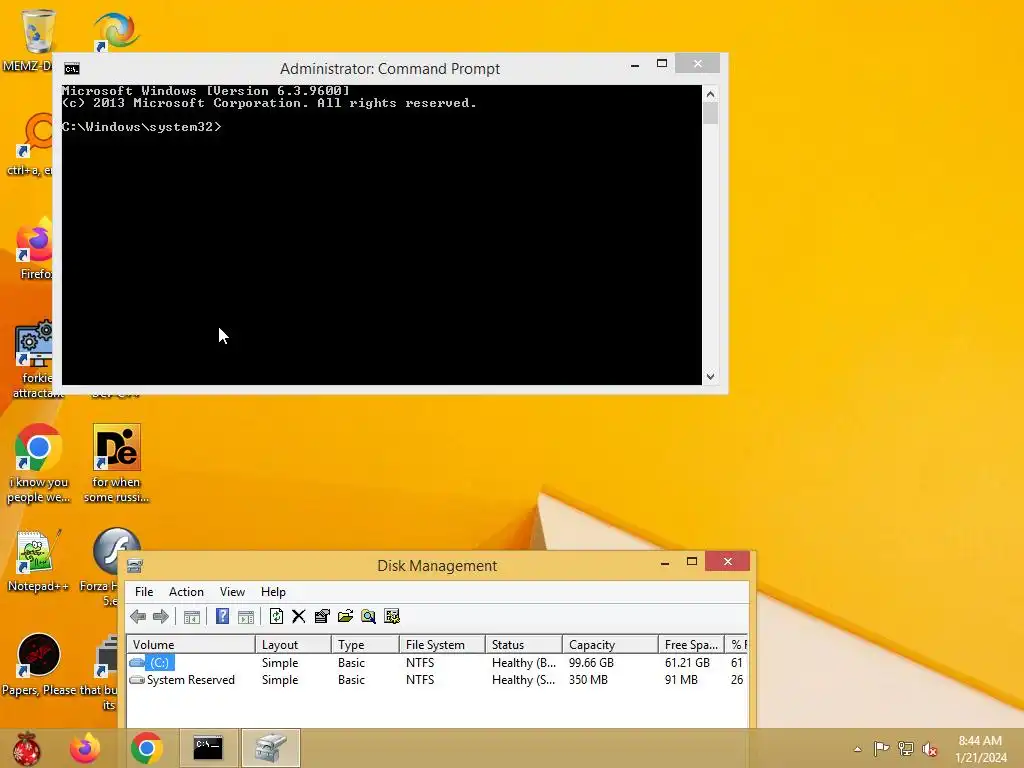Click the Delete X icon in Disk Management toolbar

click(299, 616)
